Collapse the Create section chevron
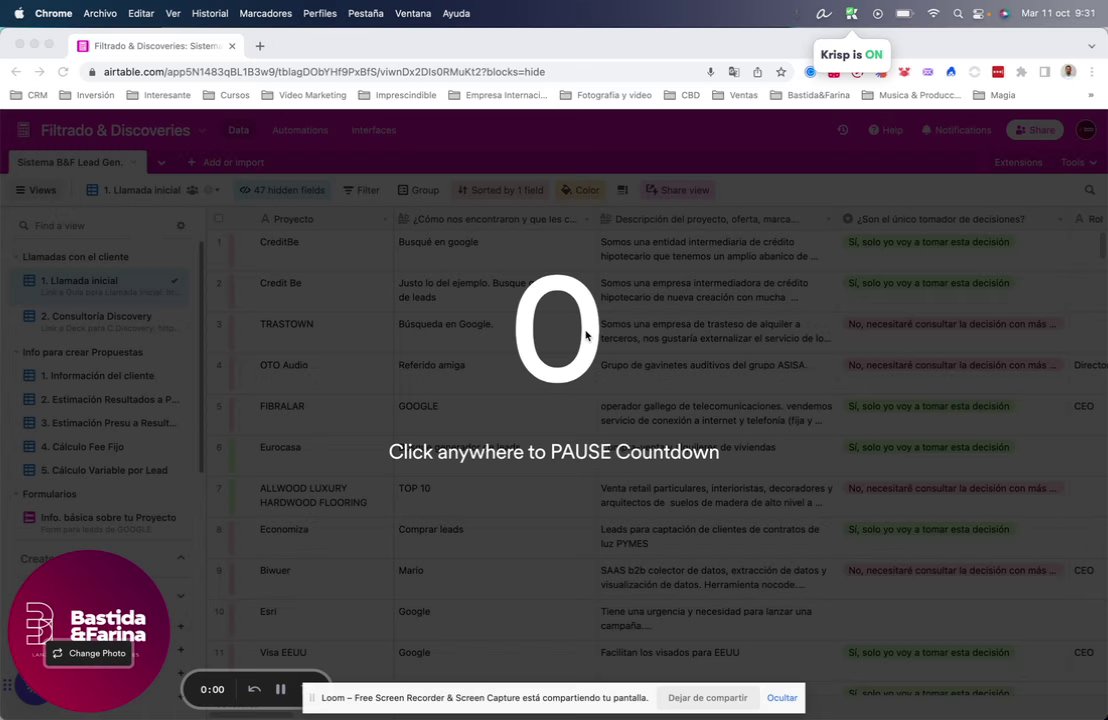The image size is (1108, 720). click(x=181, y=558)
